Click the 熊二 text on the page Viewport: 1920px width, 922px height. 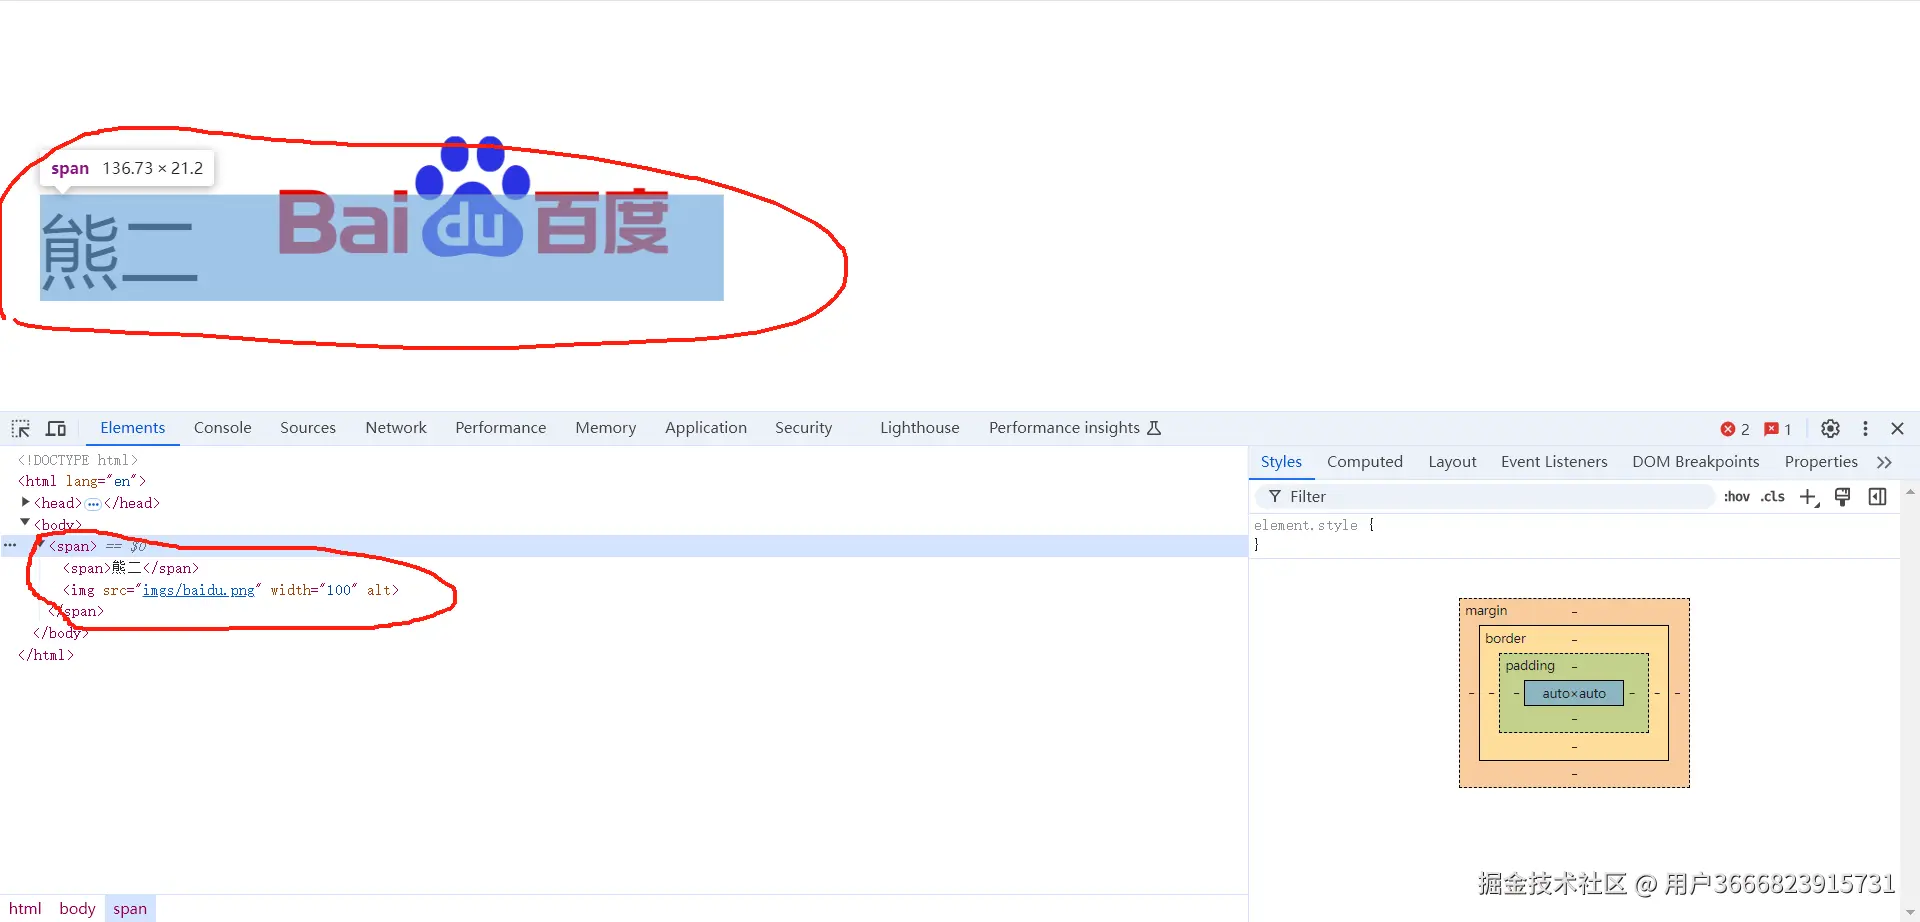click(x=118, y=254)
